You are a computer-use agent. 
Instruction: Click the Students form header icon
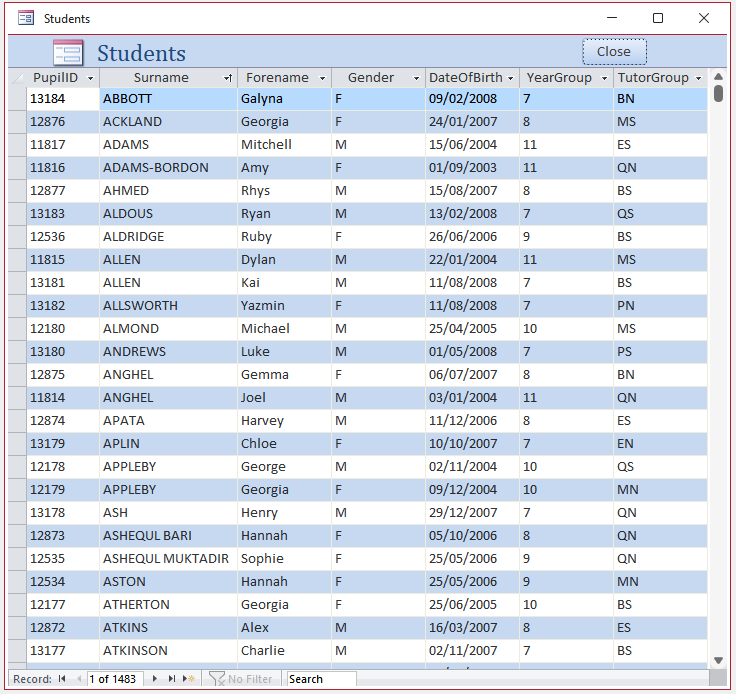coord(68,53)
